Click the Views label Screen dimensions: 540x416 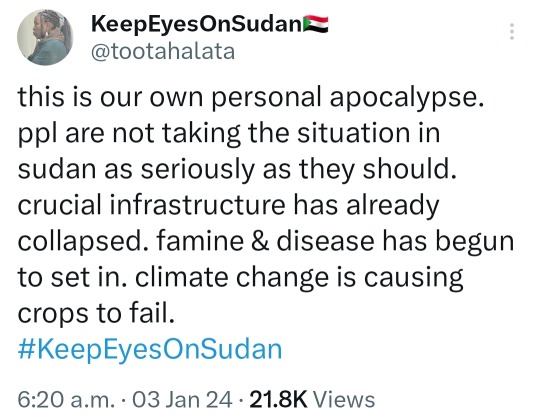(x=343, y=400)
